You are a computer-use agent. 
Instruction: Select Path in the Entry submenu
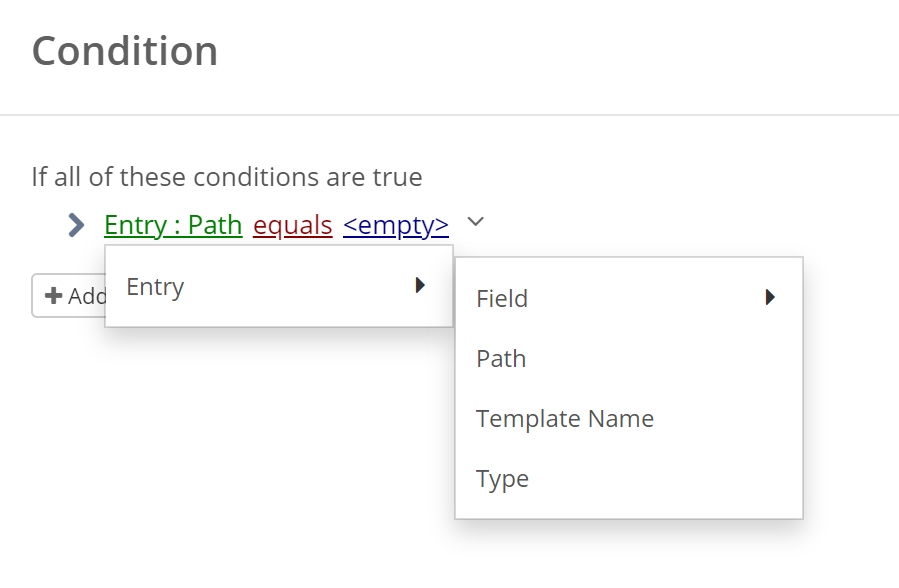629,358
